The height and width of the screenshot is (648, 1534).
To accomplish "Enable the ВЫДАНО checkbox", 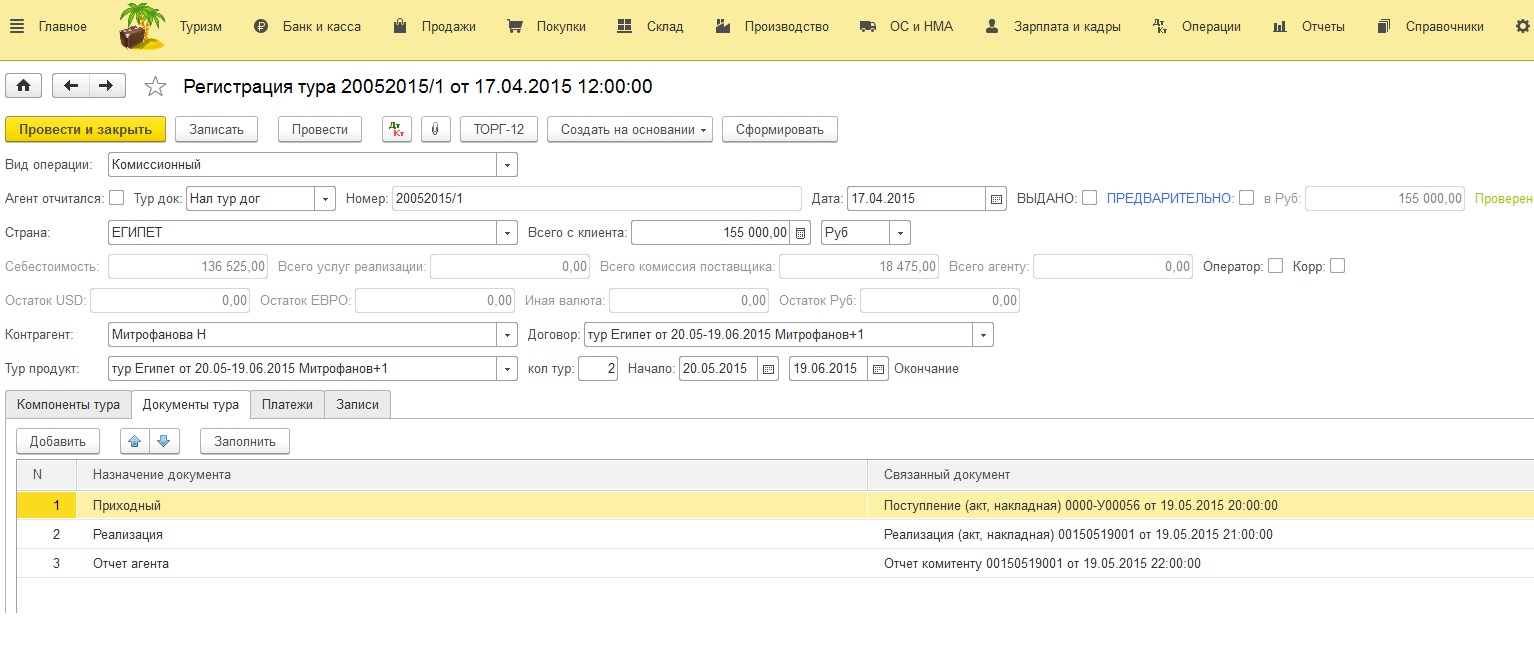I will click(1089, 198).
